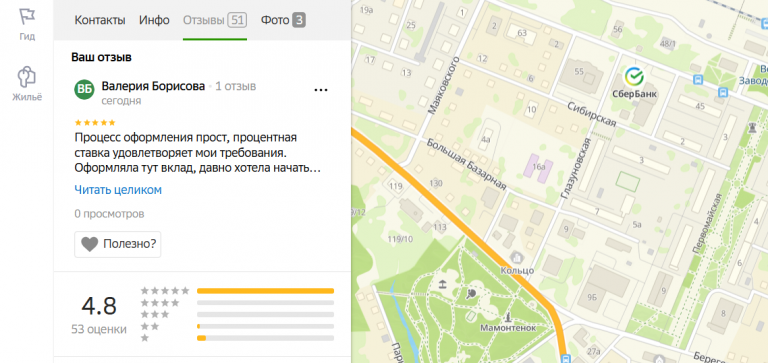Click the Маяковского street label

click(443, 85)
